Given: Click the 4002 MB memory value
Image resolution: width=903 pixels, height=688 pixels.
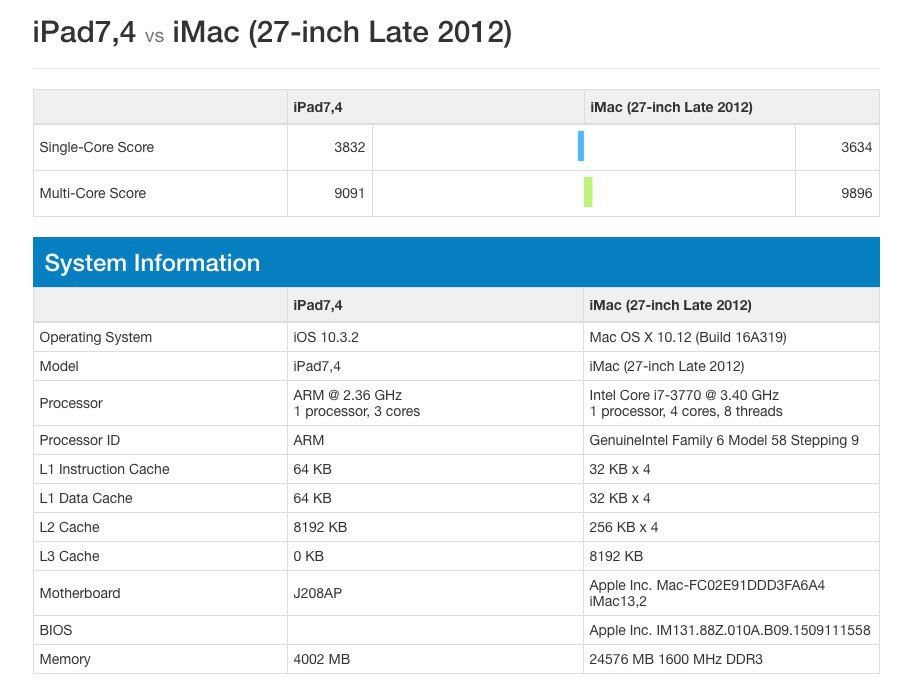Looking at the screenshot, I should tap(321, 659).
